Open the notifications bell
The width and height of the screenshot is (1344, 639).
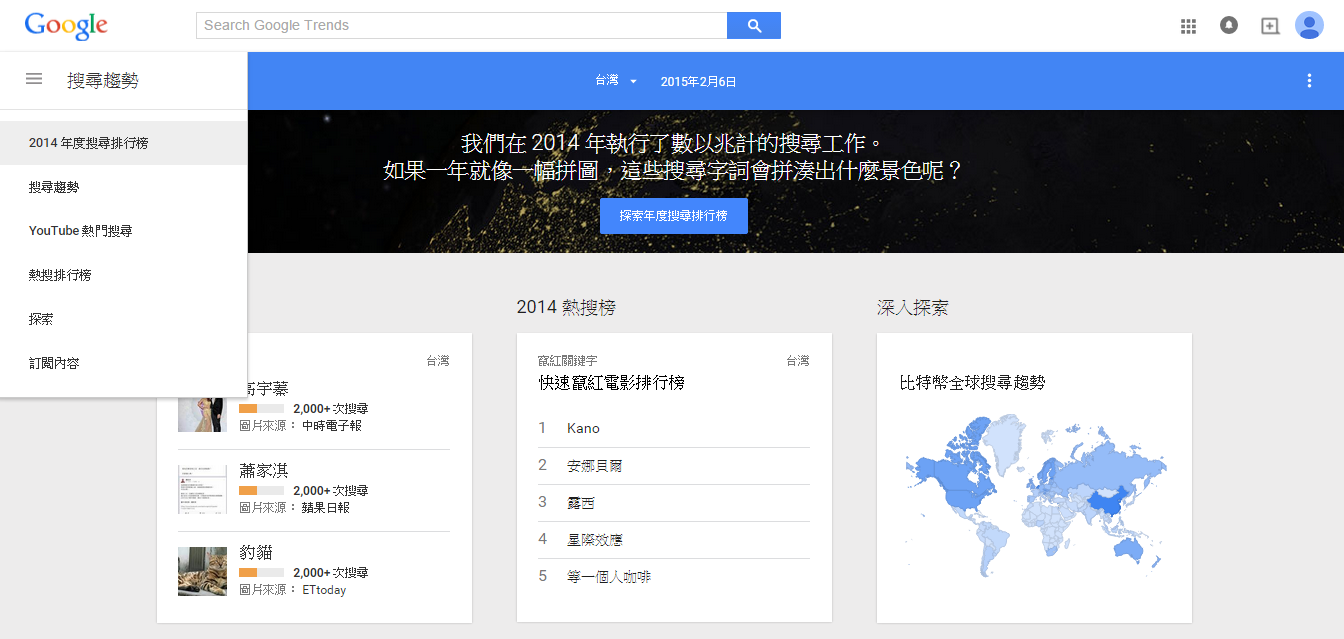coord(1229,26)
